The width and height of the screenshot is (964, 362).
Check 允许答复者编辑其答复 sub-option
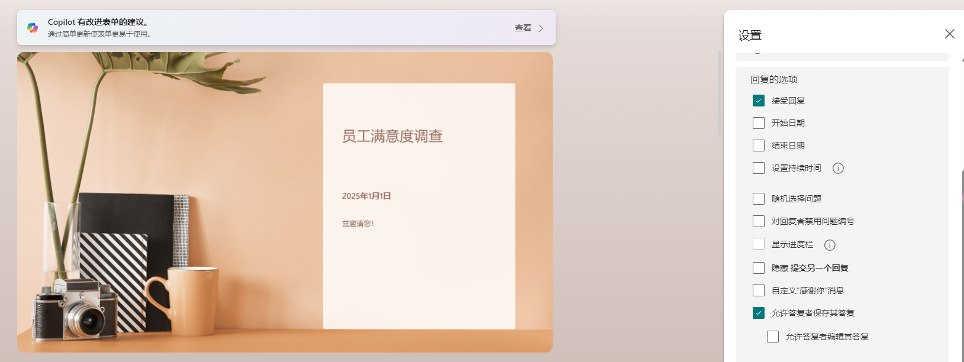[x=773, y=336]
